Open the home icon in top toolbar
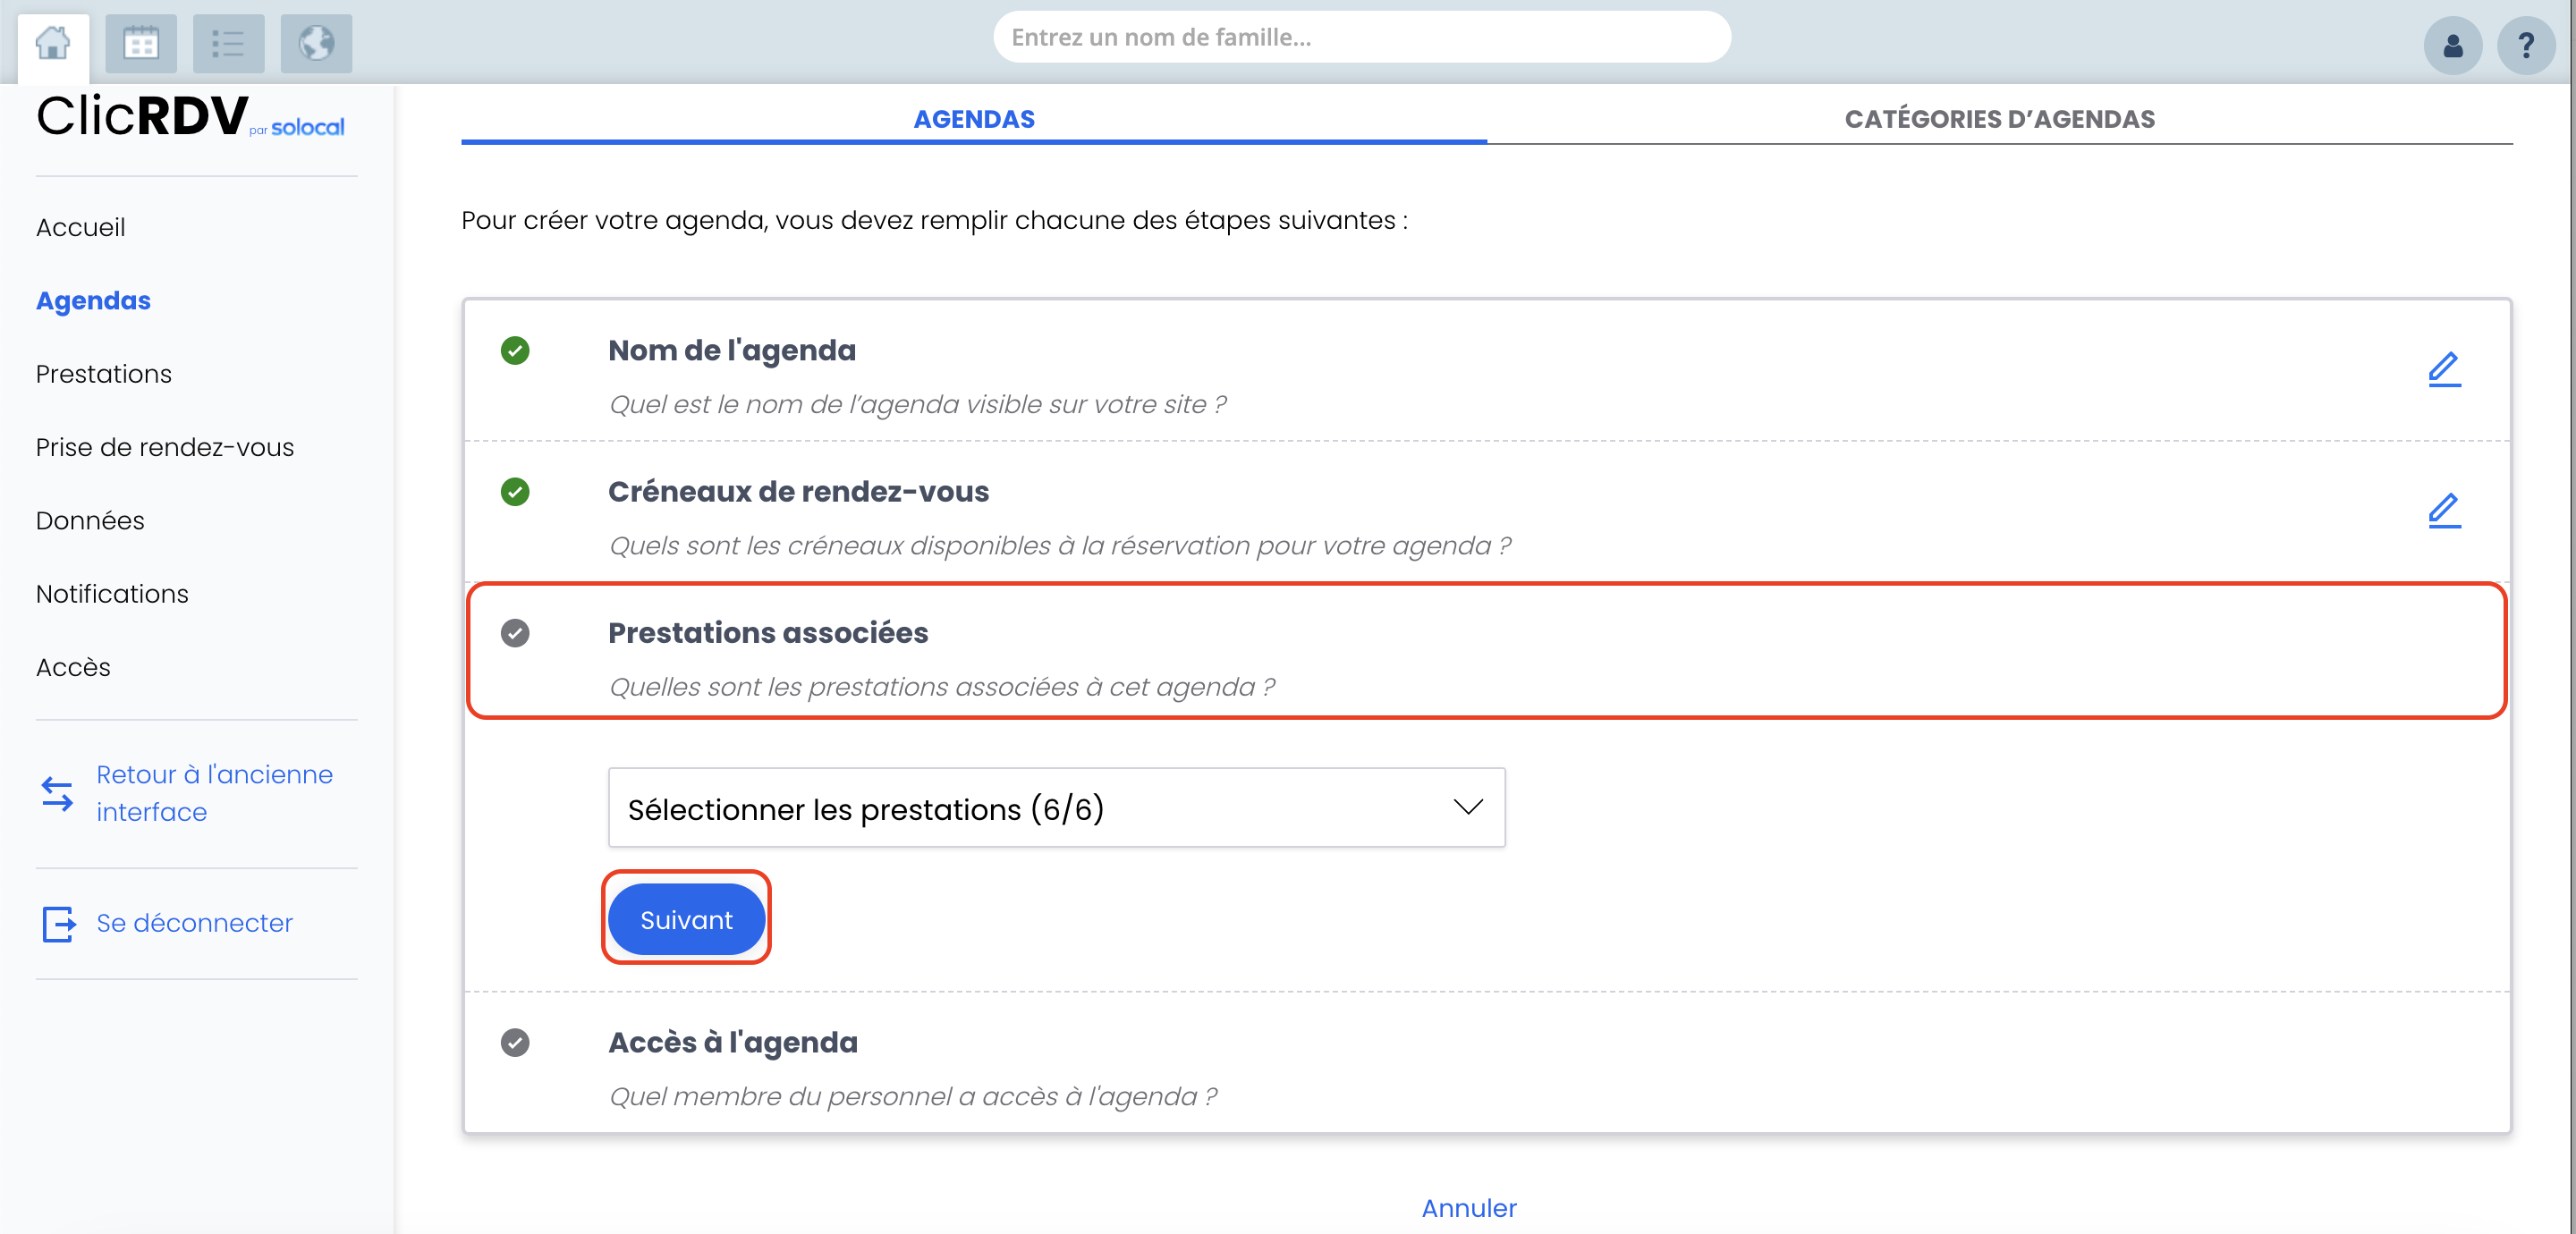The height and width of the screenshot is (1234, 2576). tap(53, 44)
